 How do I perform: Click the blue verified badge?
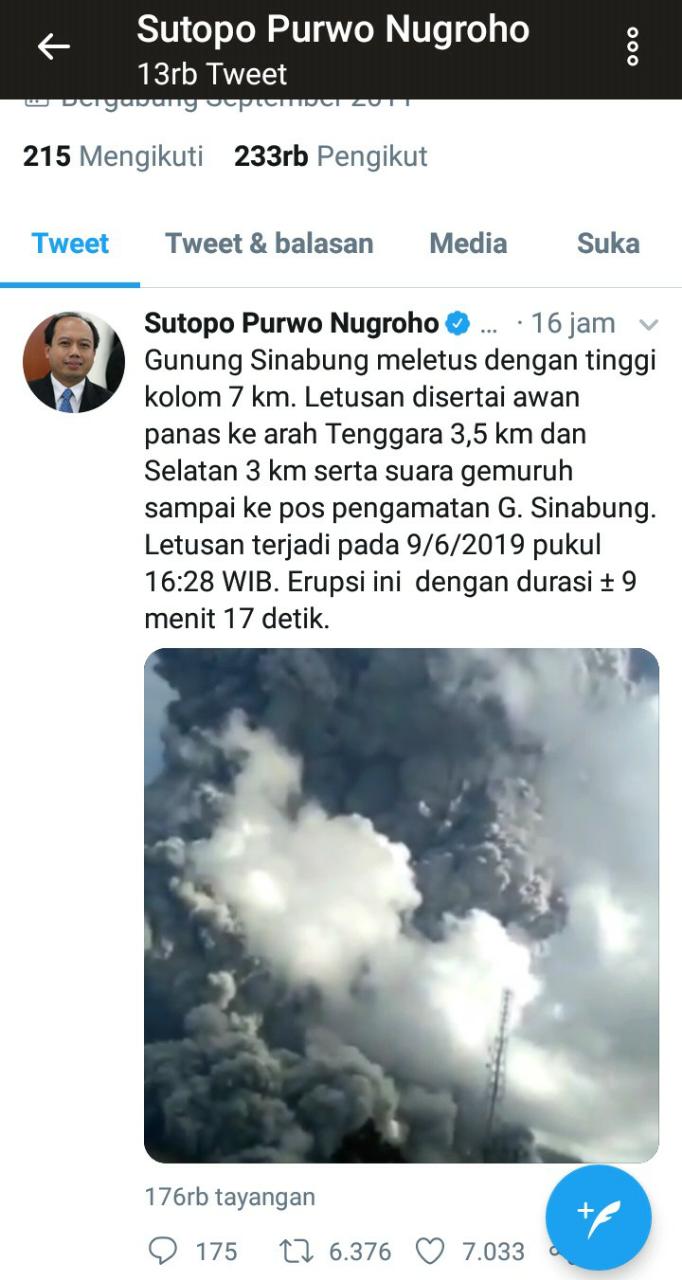[457, 323]
